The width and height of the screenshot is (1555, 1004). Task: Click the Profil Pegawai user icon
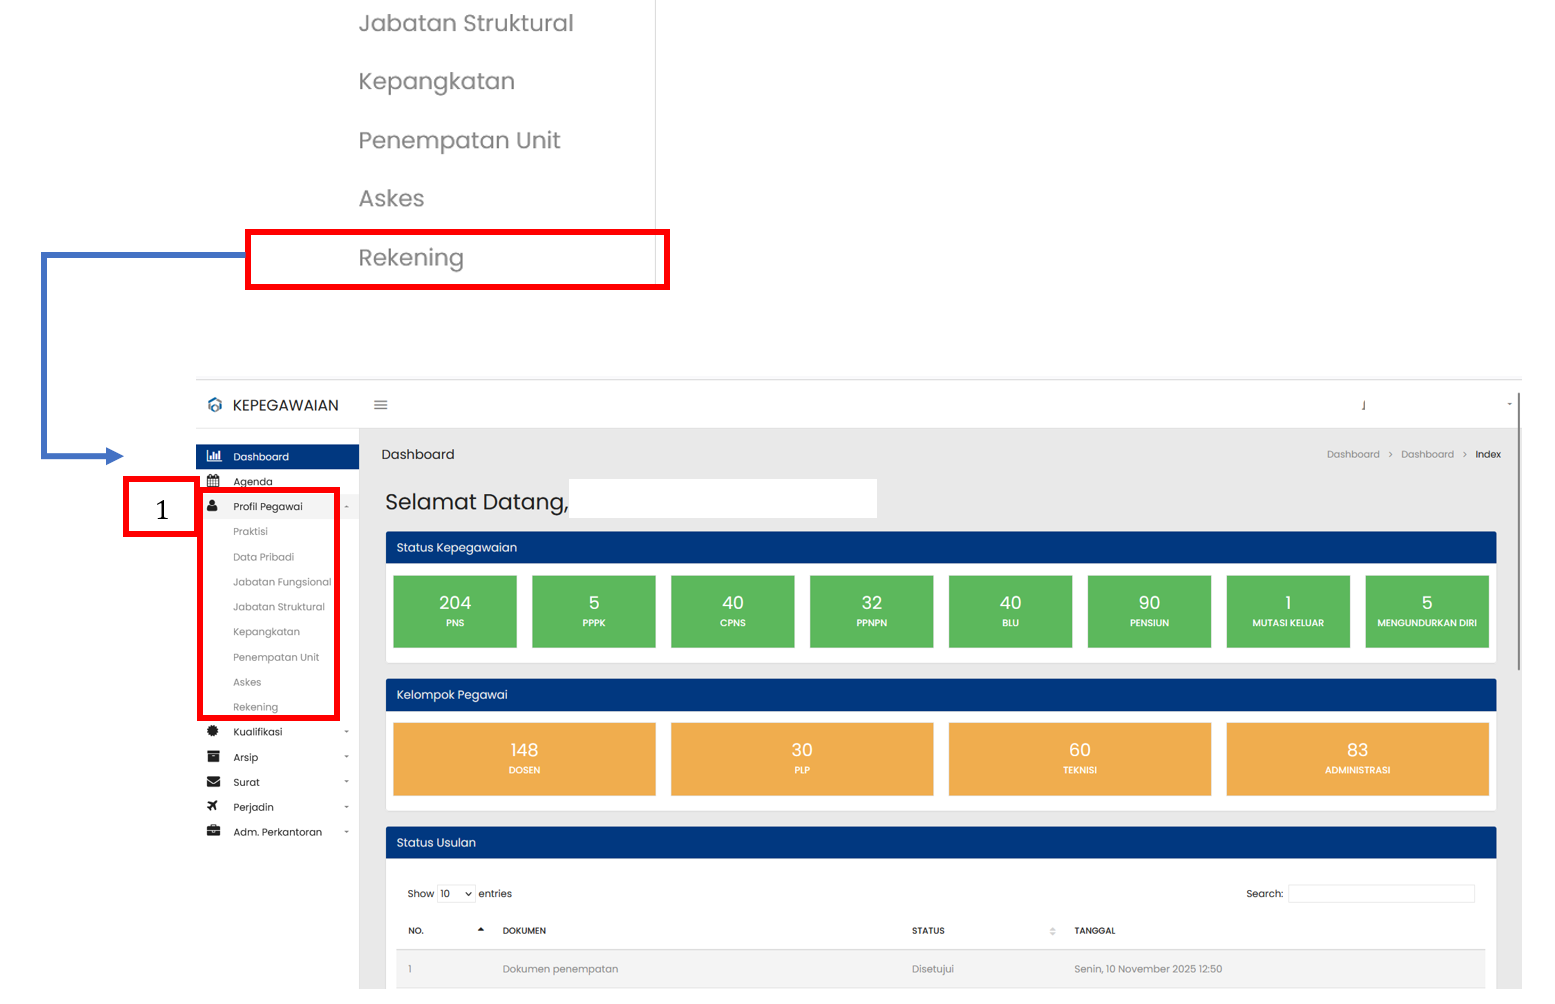213,506
